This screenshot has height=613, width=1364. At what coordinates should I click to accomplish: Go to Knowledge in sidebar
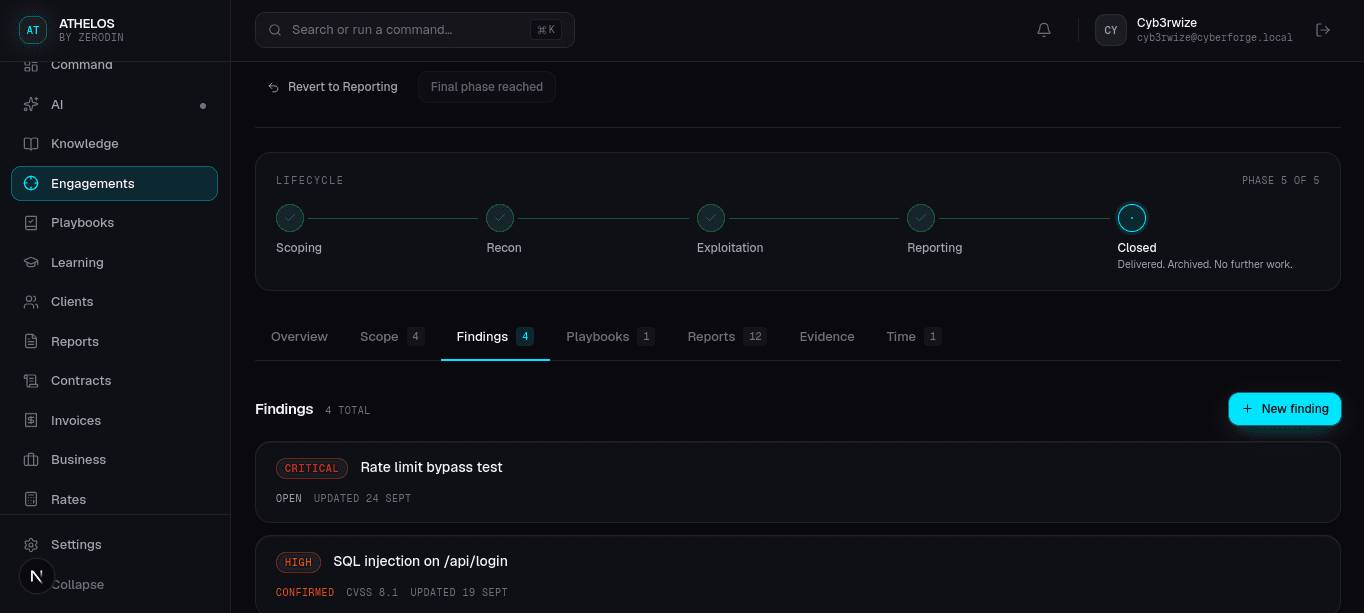click(x=114, y=144)
